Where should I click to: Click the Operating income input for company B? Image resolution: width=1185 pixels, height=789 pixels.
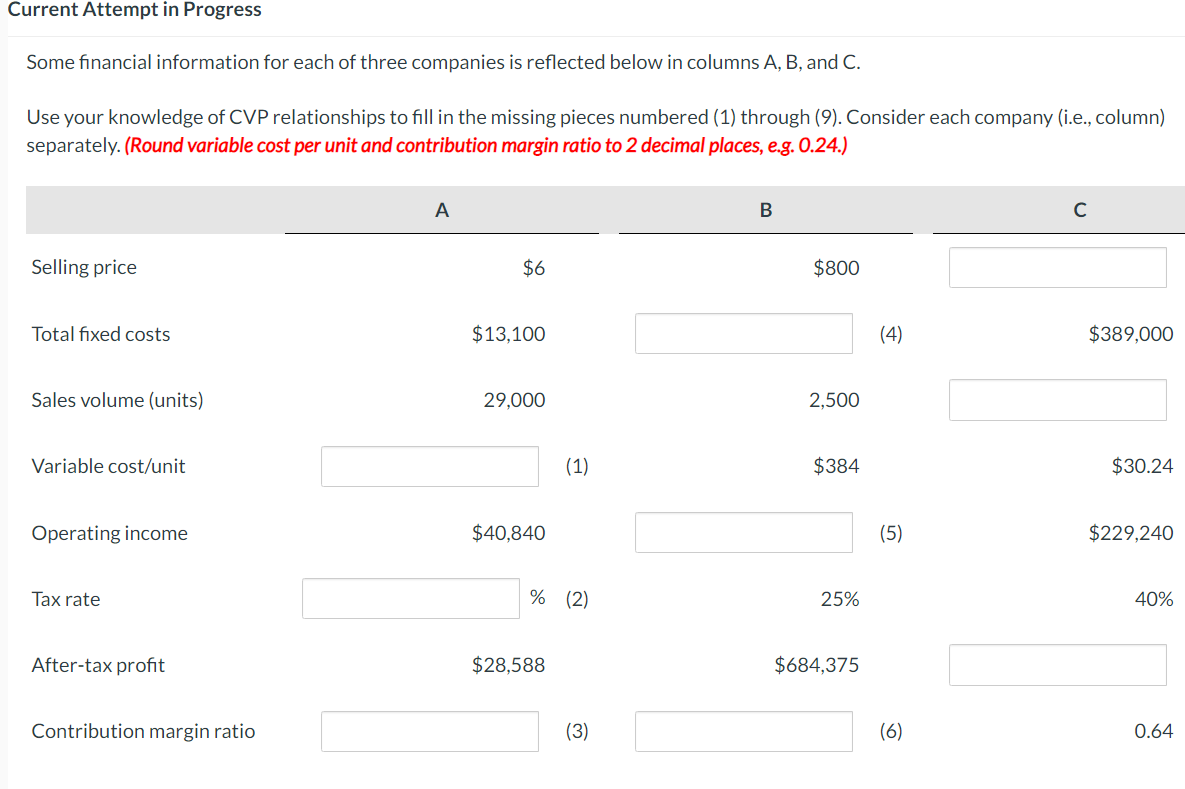[743, 532]
